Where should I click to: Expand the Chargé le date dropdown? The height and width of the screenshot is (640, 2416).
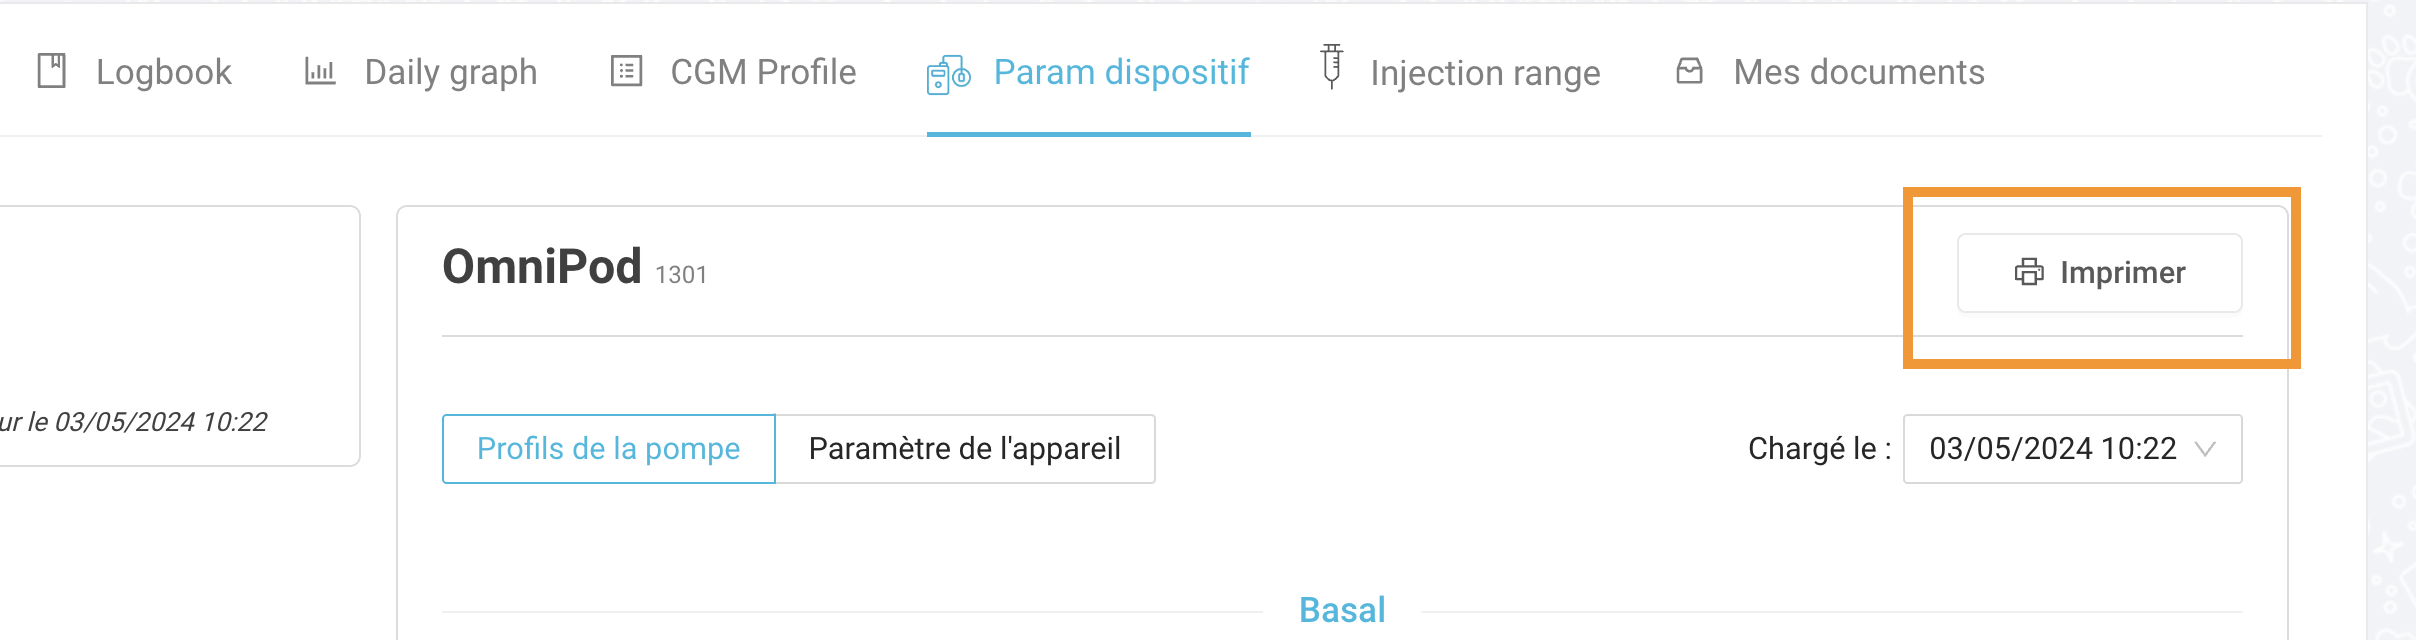click(x=2072, y=449)
